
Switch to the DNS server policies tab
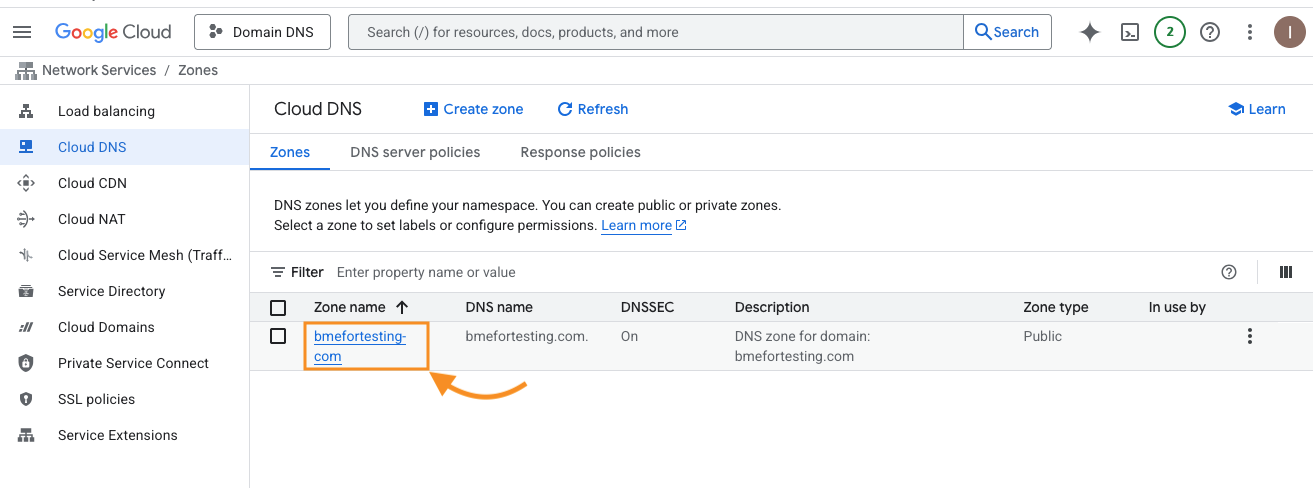tap(415, 152)
